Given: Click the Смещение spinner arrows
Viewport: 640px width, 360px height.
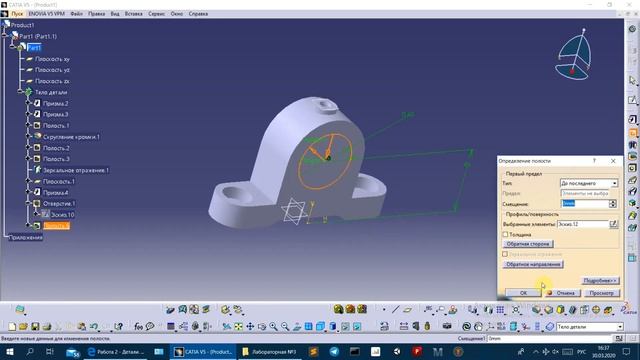Looking at the screenshot, I should [613, 203].
